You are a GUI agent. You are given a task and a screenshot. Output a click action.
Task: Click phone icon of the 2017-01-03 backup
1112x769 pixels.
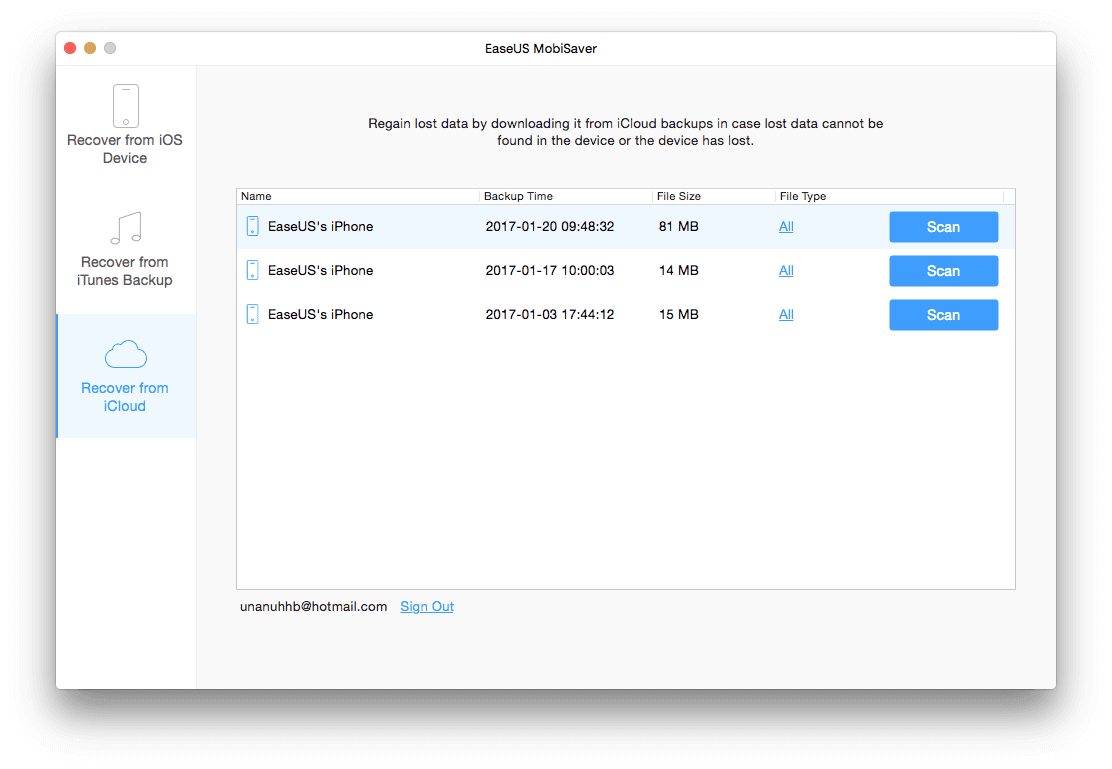pyautogui.click(x=252, y=315)
